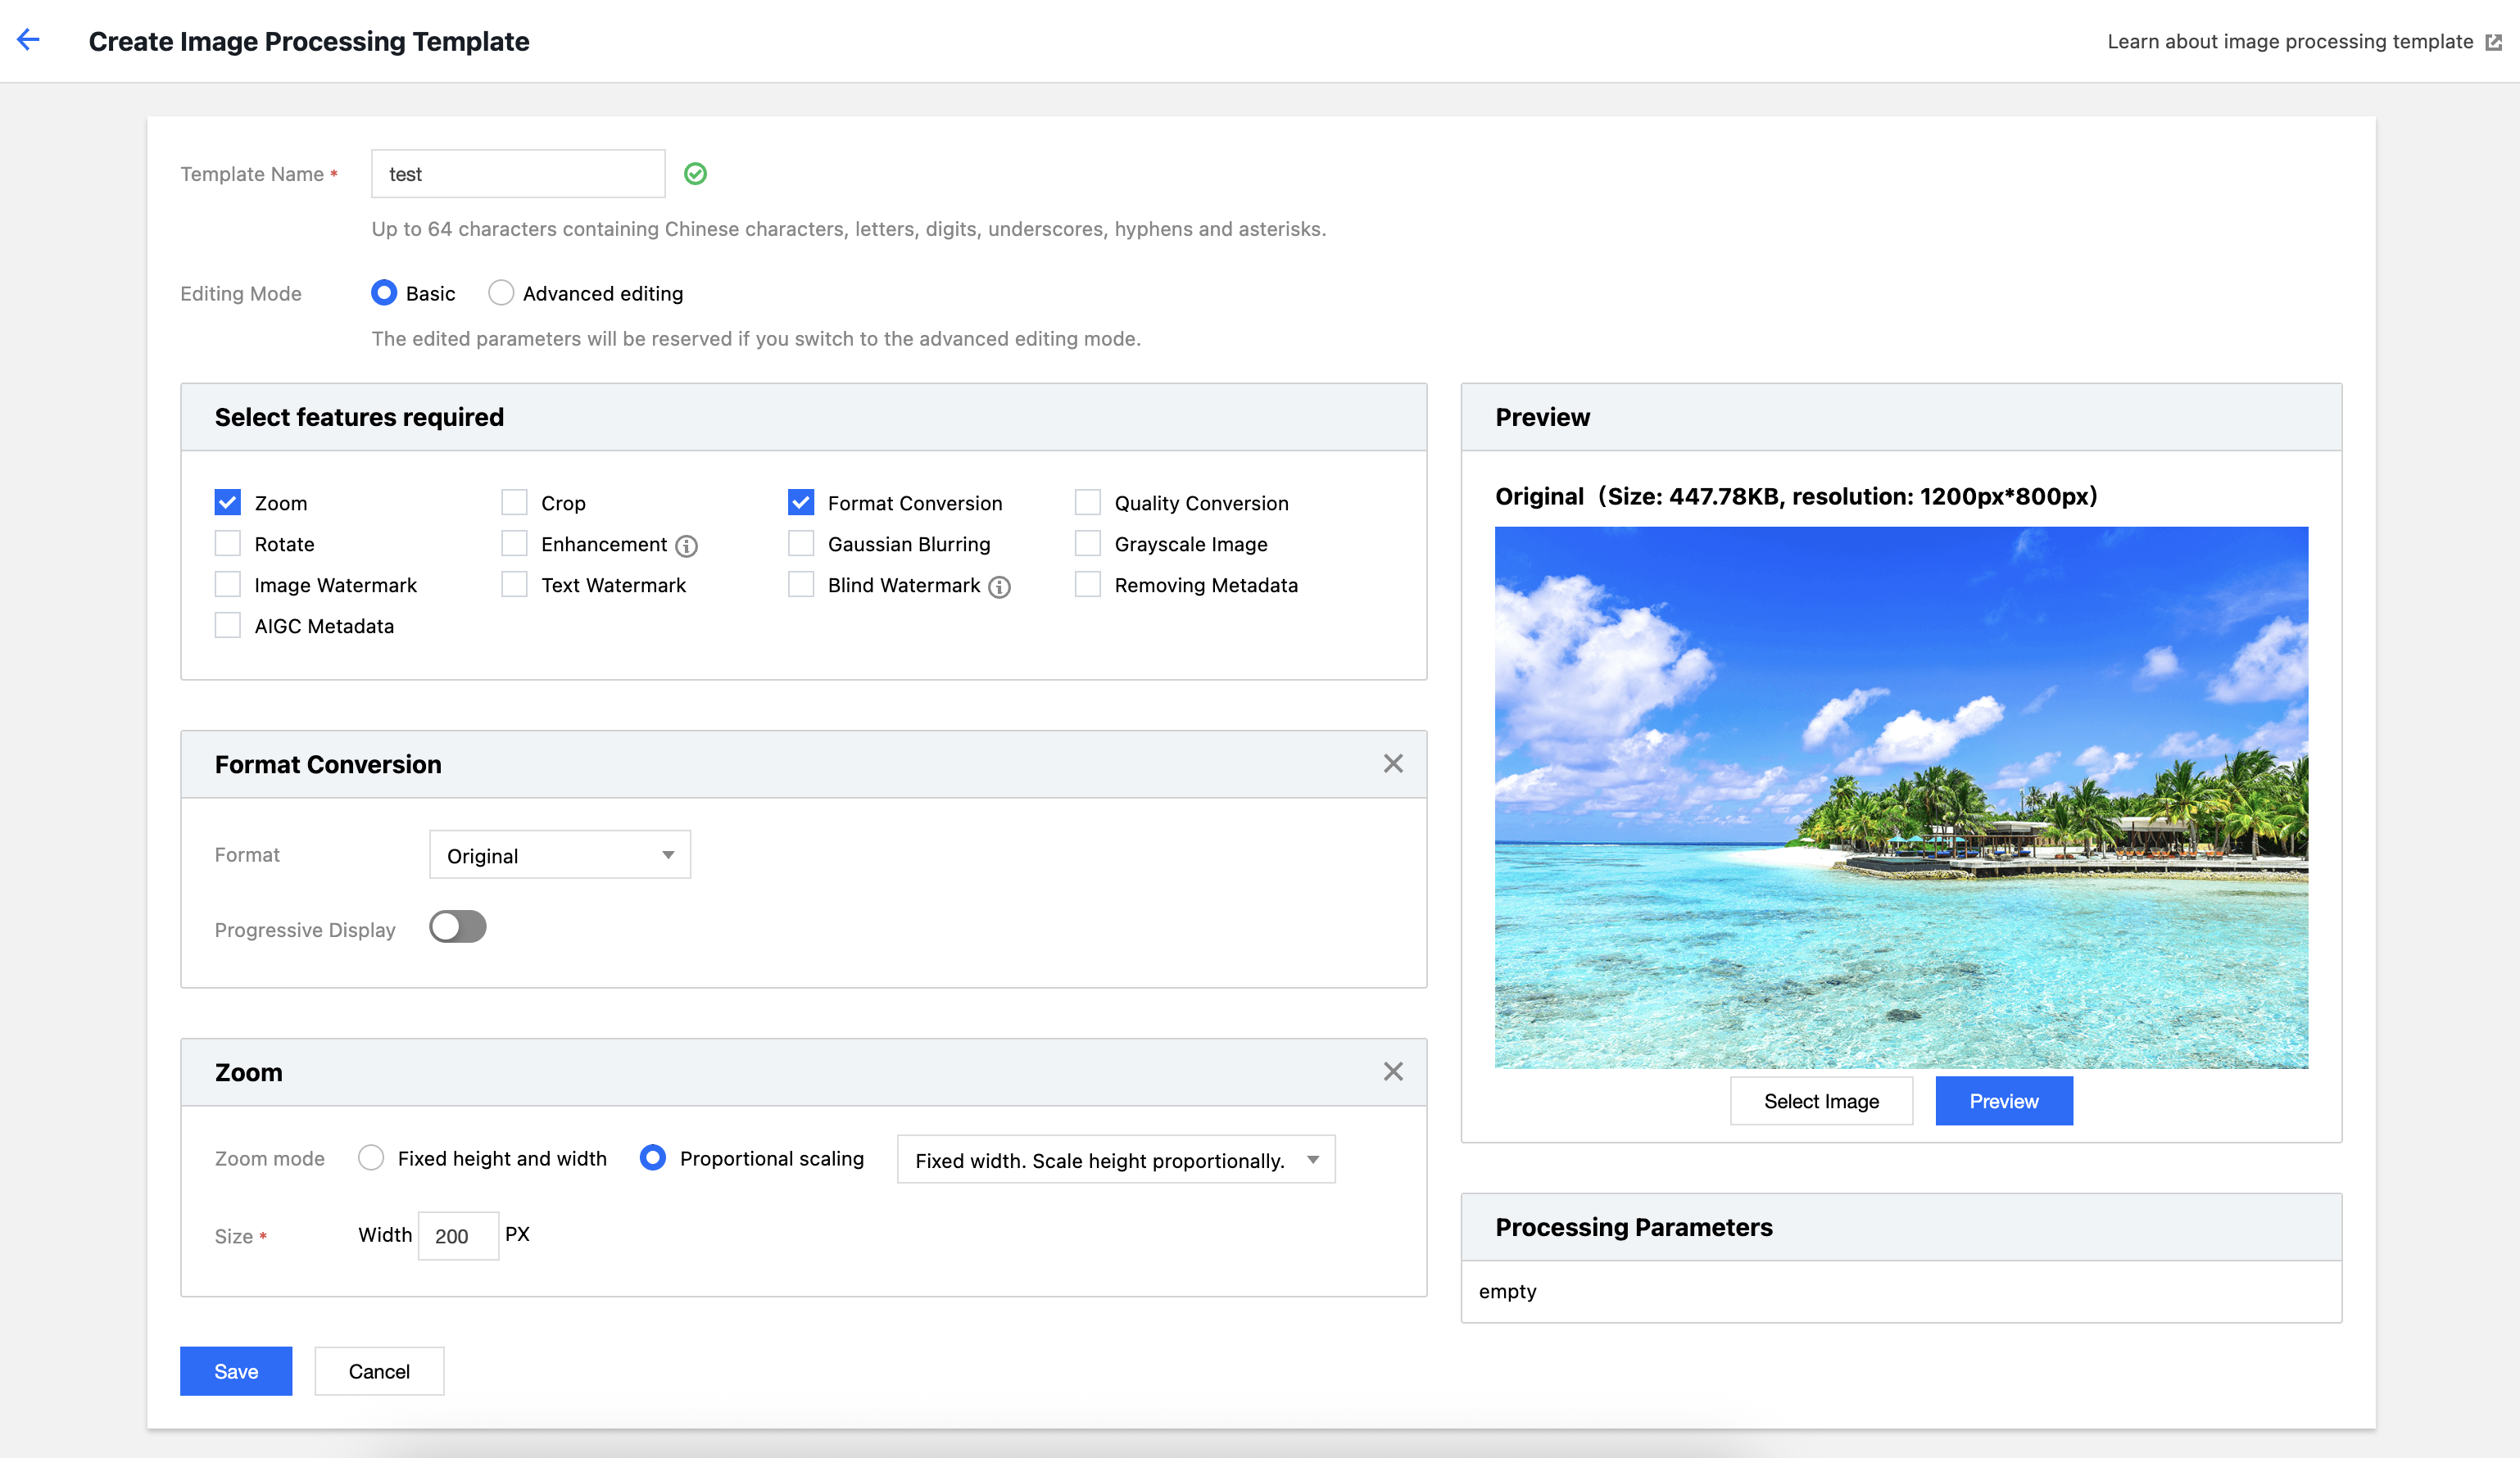Click the green validation check icon
2520x1458 pixels.
pyautogui.click(x=695, y=174)
